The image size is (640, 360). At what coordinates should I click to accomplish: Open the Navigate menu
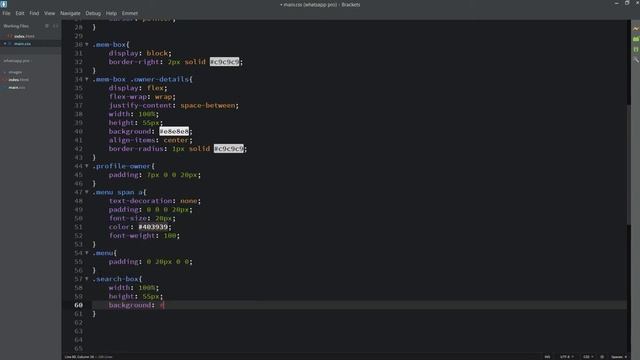[70, 13]
